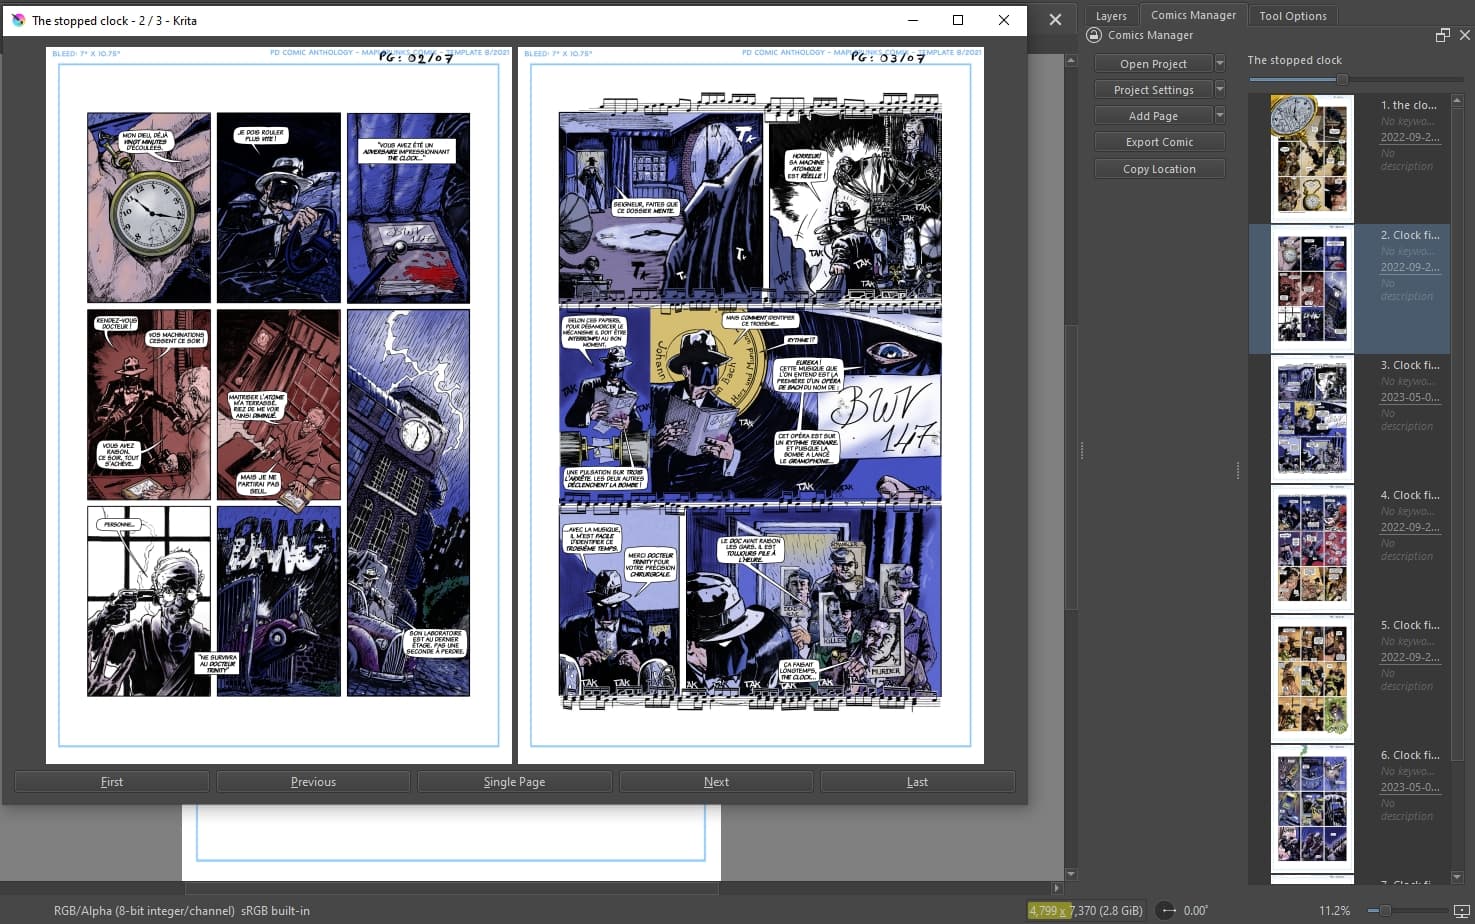This screenshot has height=924, width=1475.
Task: Click the Previous page button
Action: [313, 782]
